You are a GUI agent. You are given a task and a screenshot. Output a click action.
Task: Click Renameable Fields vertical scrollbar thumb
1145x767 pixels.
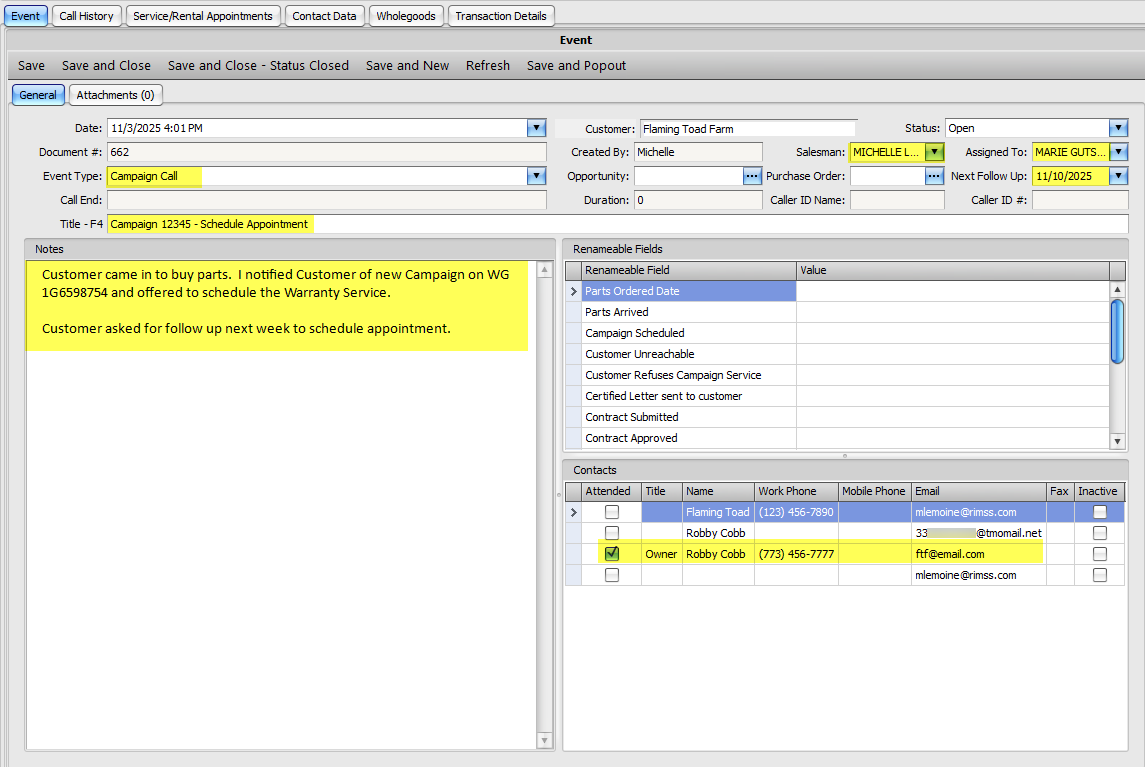1117,331
